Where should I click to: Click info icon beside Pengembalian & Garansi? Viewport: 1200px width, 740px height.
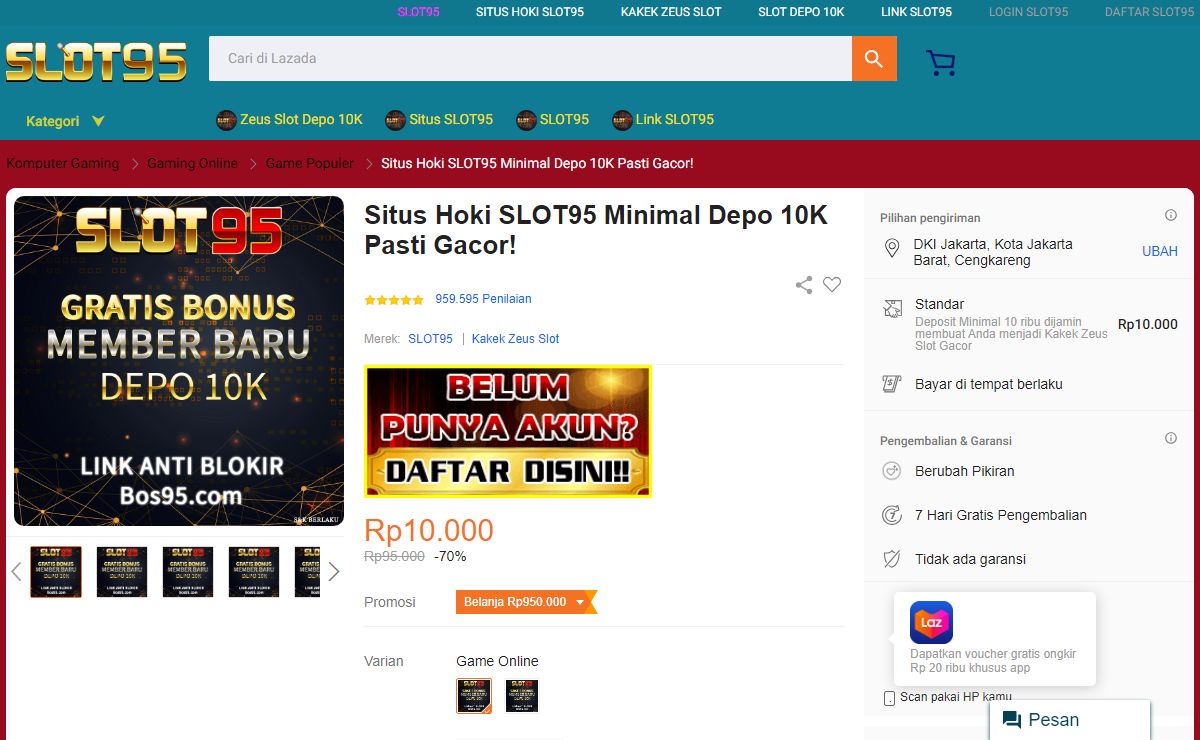pyautogui.click(x=1171, y=439)
